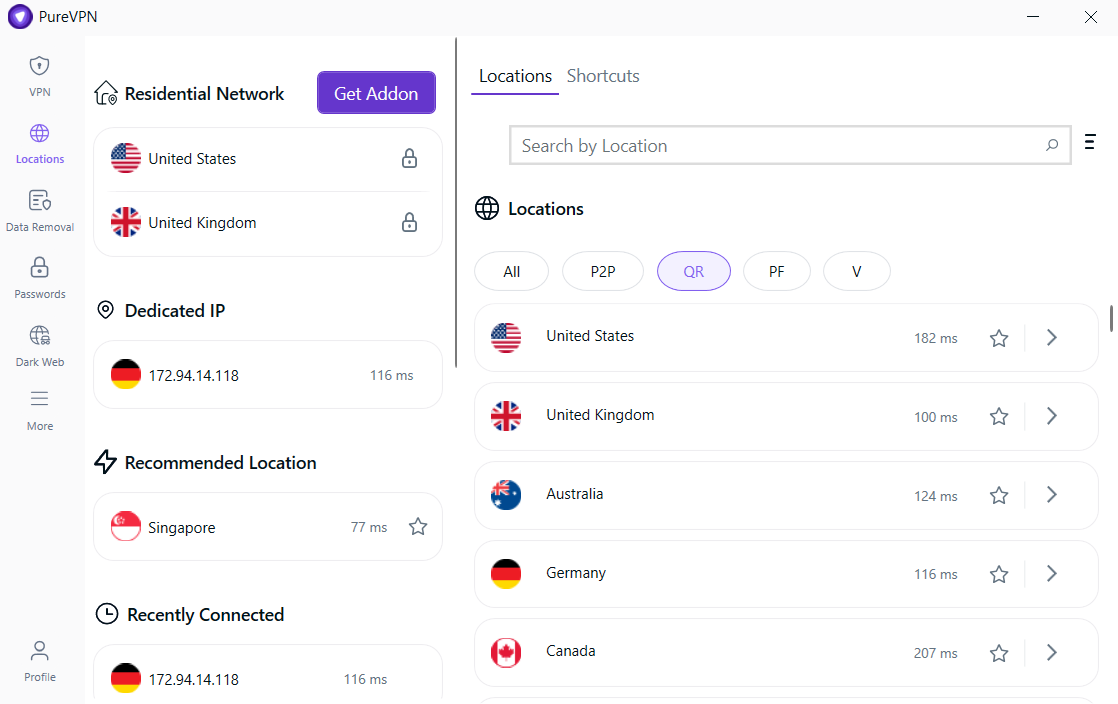The image size is (1118, 704).
Task: Connect to Dedicated IP 172.94.14.118
Action: pyautogui.click(x=267, y=374)
